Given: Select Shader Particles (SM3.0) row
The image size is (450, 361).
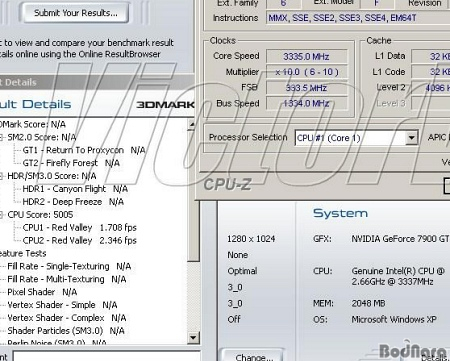Looking at the screenshot, I should (x=66, y=331).
